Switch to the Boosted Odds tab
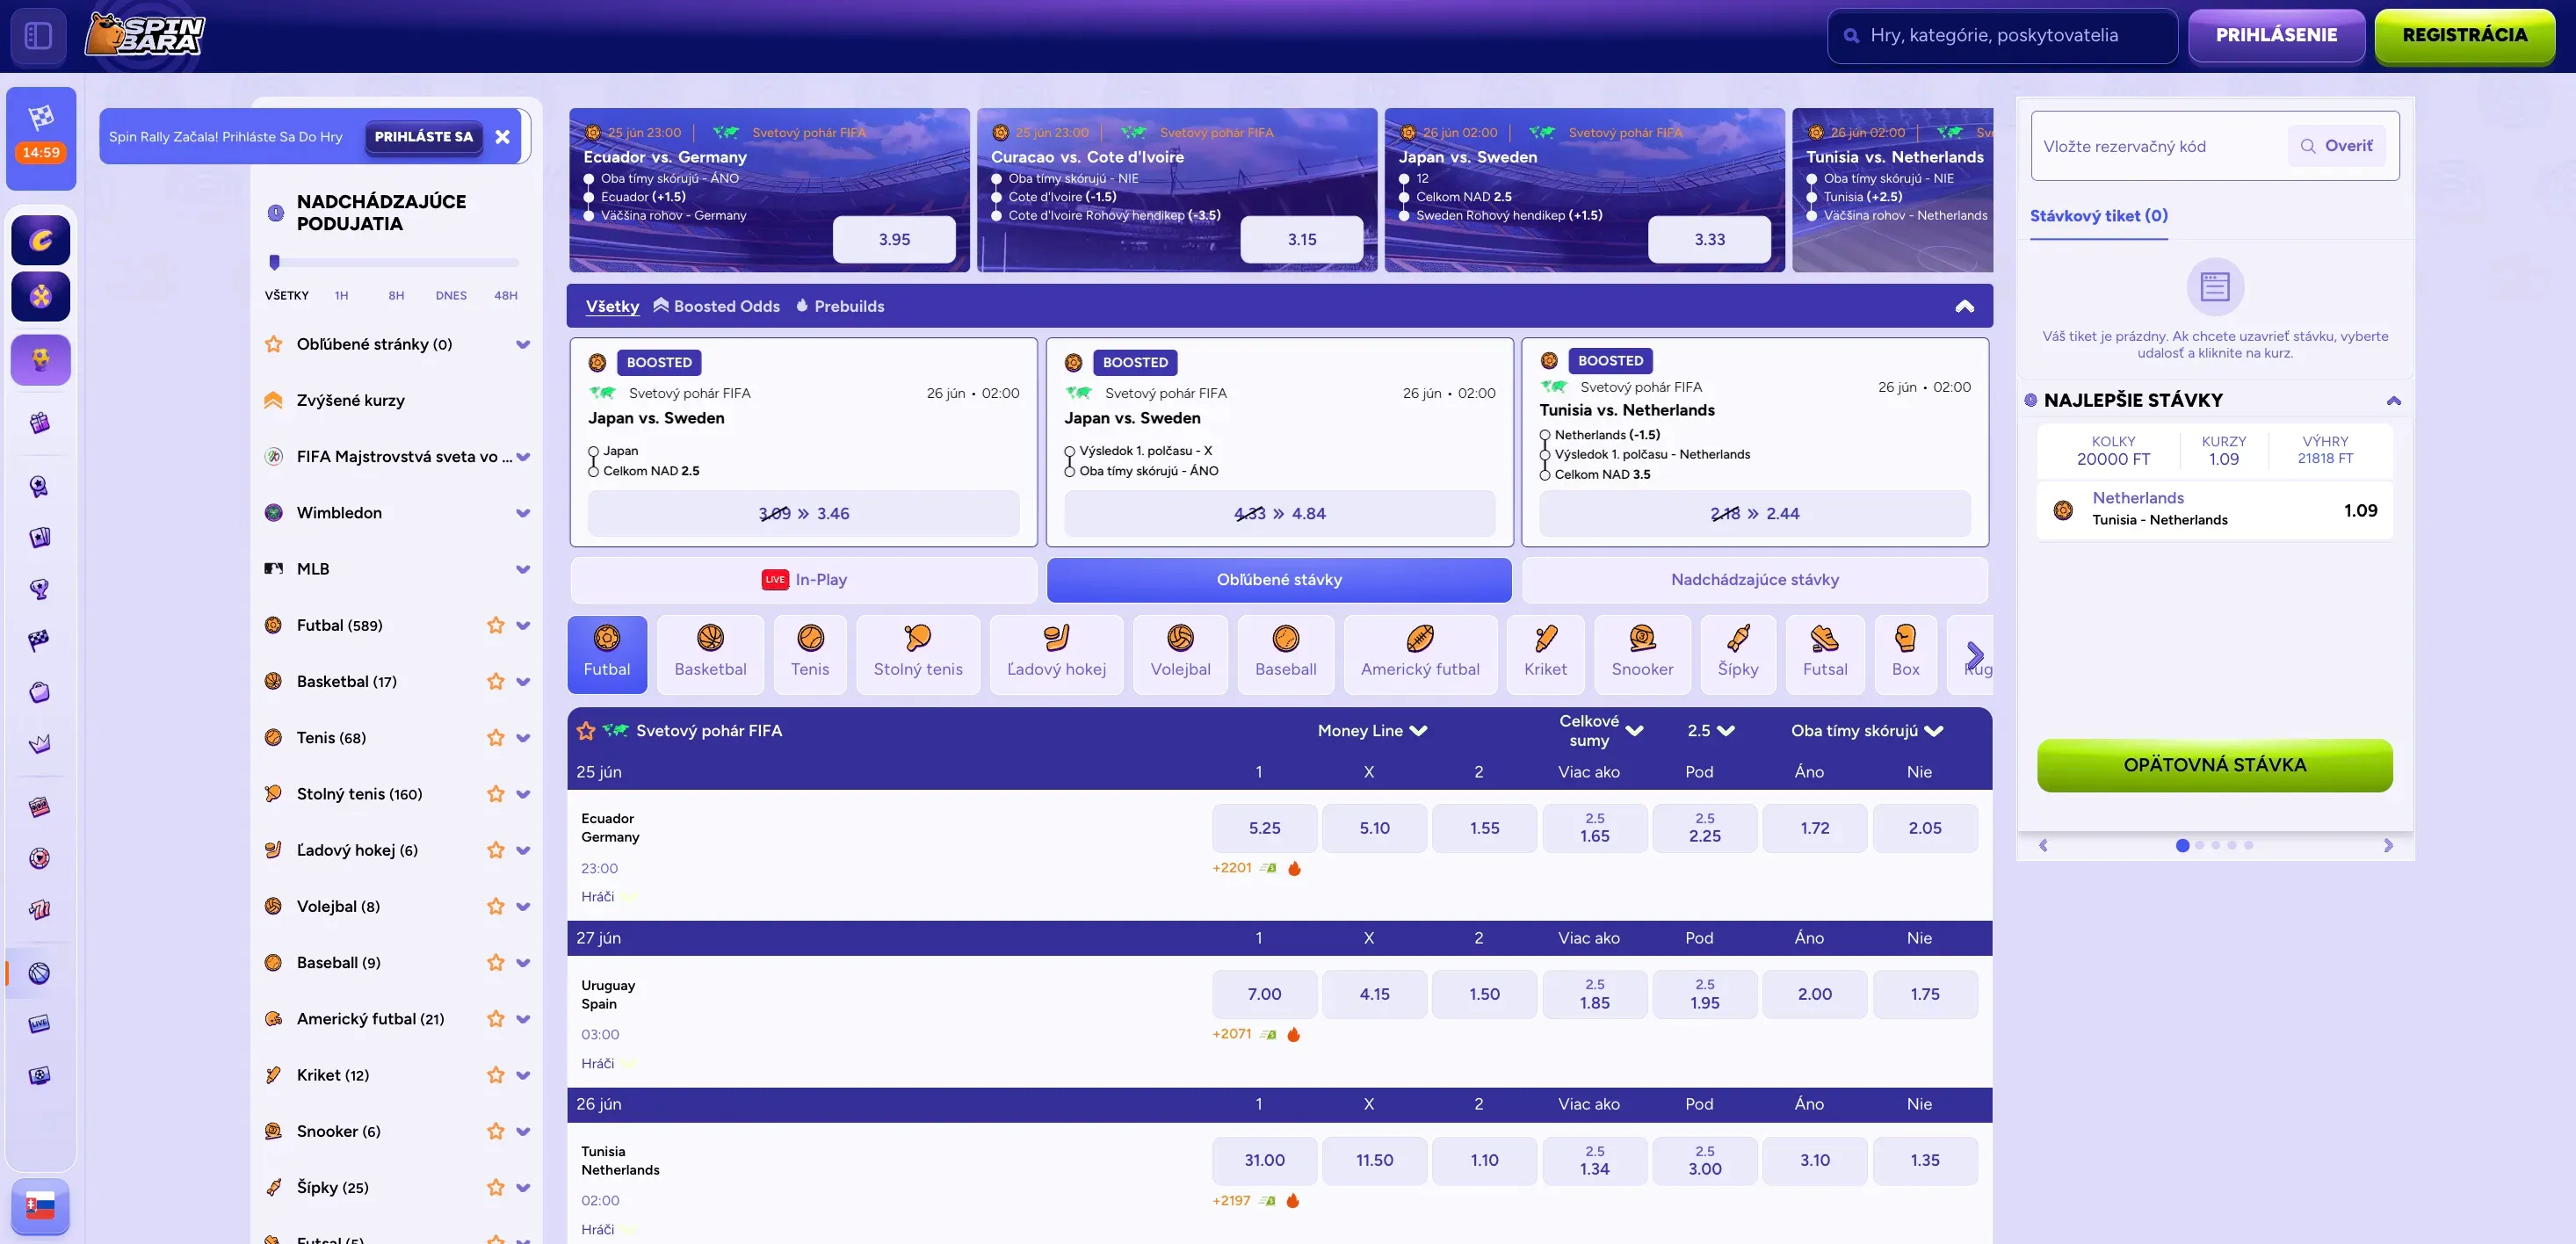 (717, 306)
